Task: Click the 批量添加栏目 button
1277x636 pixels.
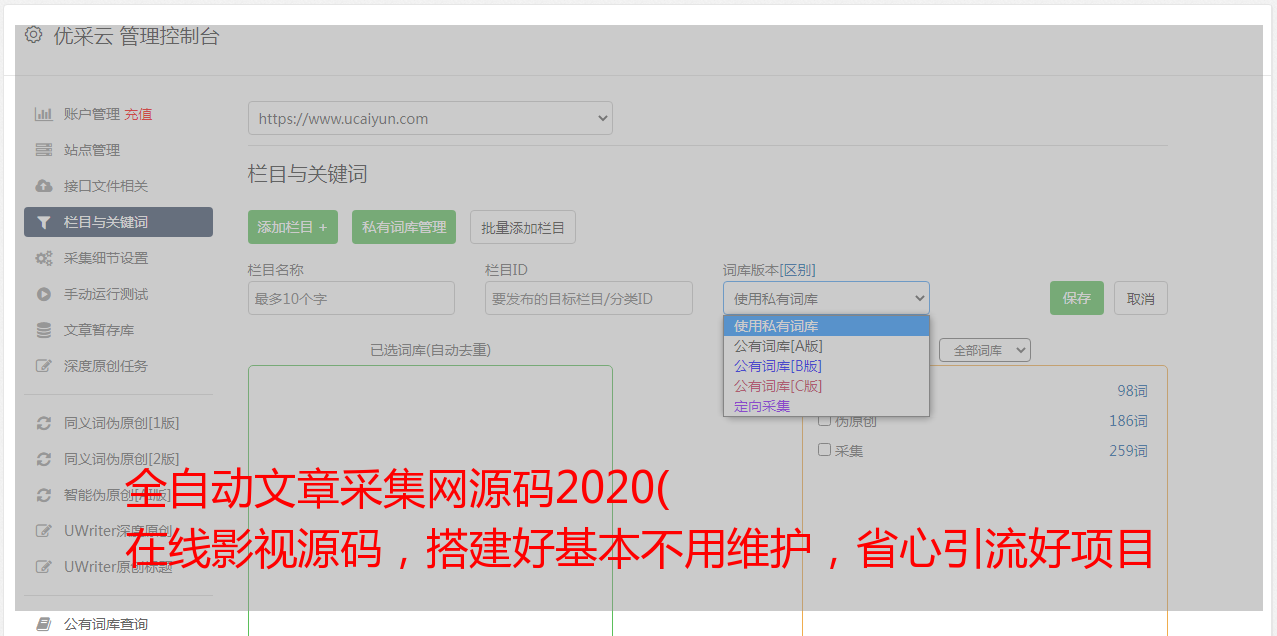Action: point(523,227)
